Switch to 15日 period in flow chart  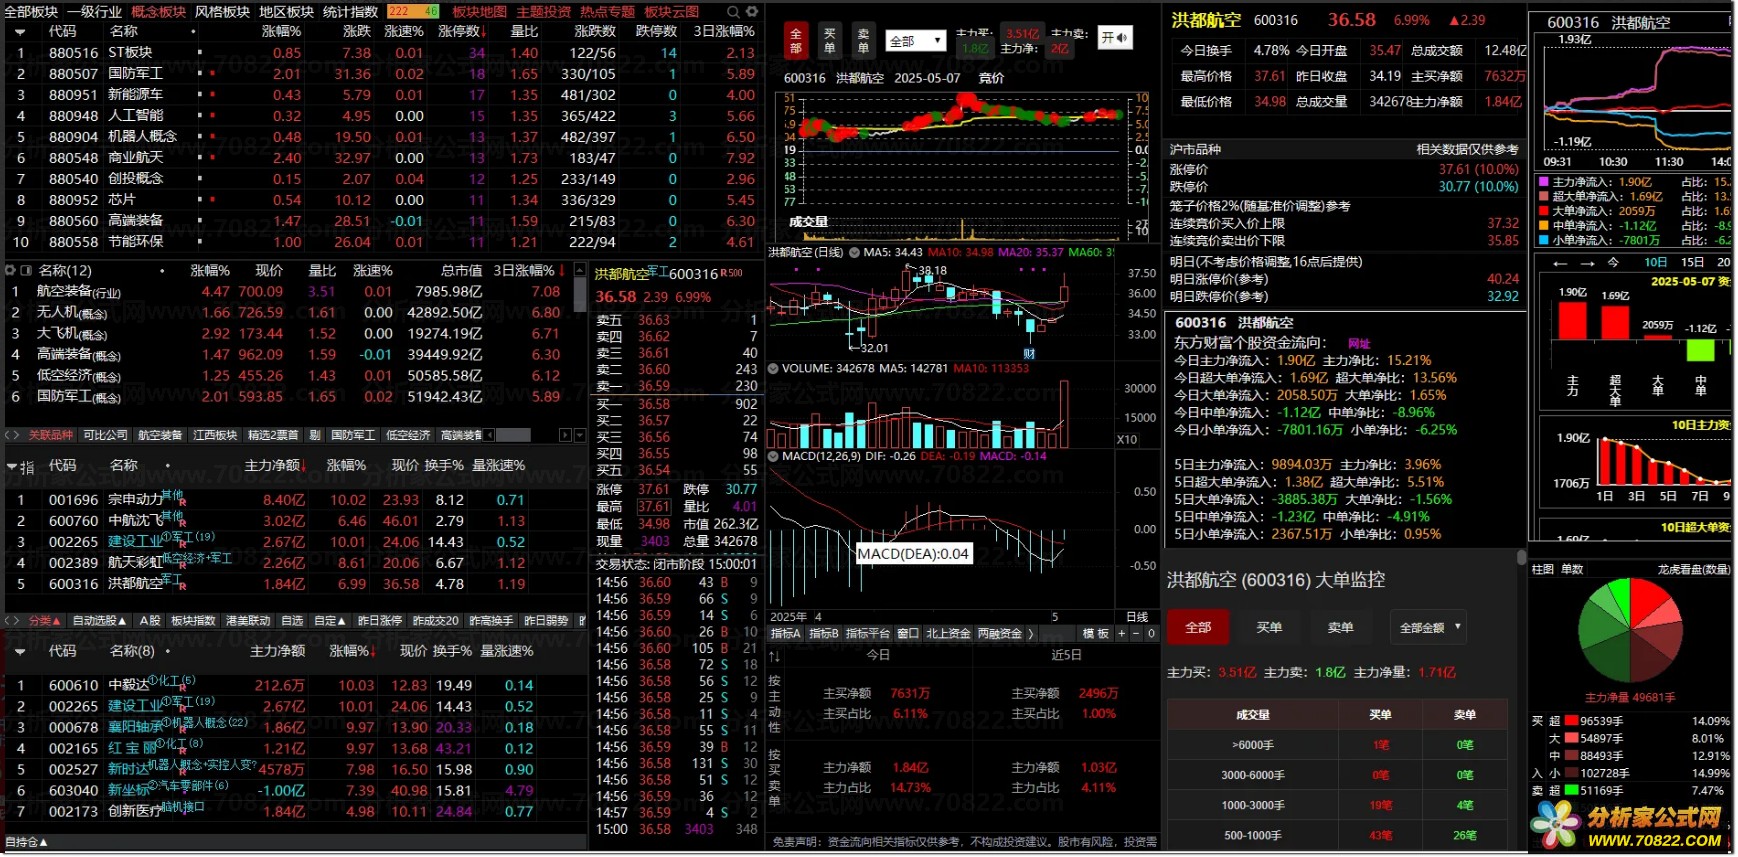tap(1692, 263)
